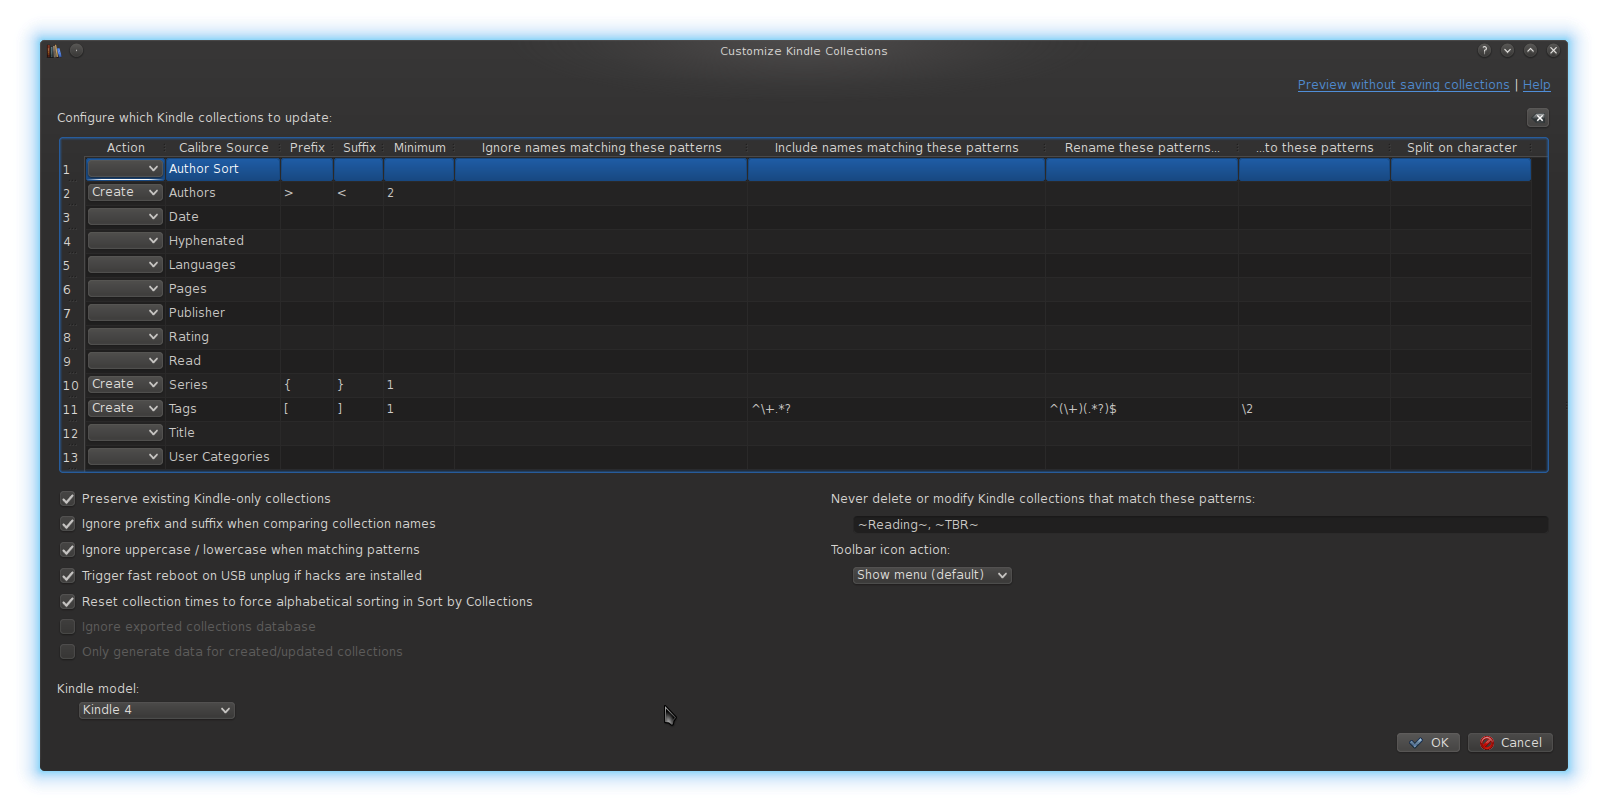Click Authors prefix cell containing >
This screenshot has width=1608, height=811.
point(307,193)
